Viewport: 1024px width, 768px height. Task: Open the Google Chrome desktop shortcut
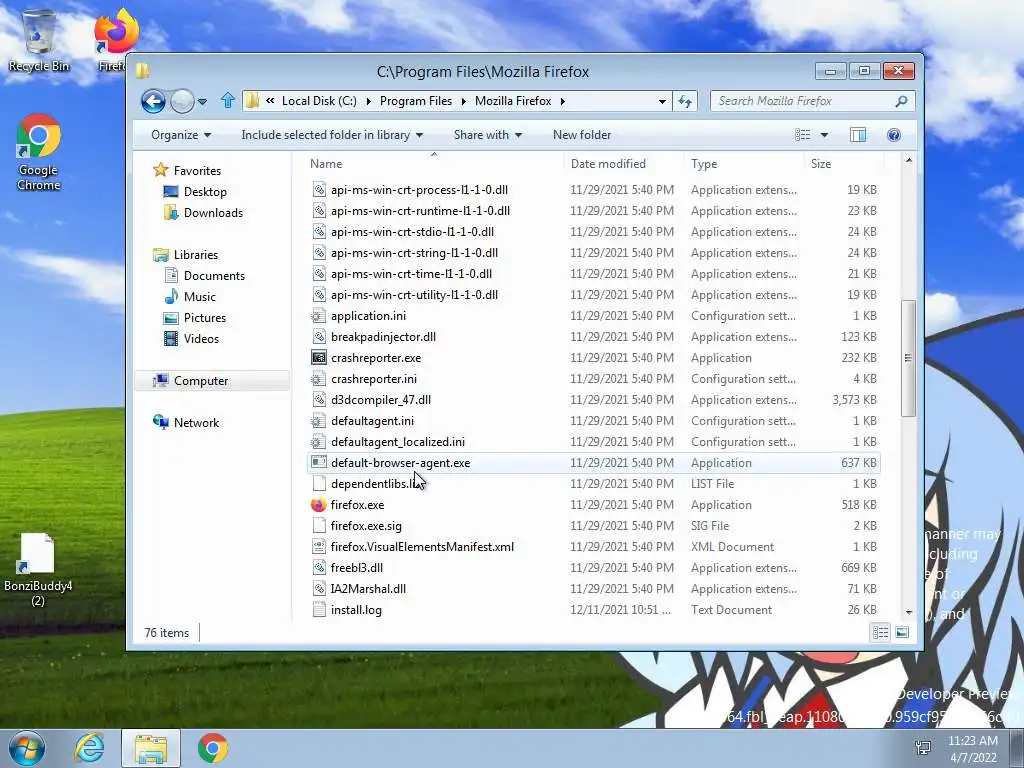pos(39,153)
